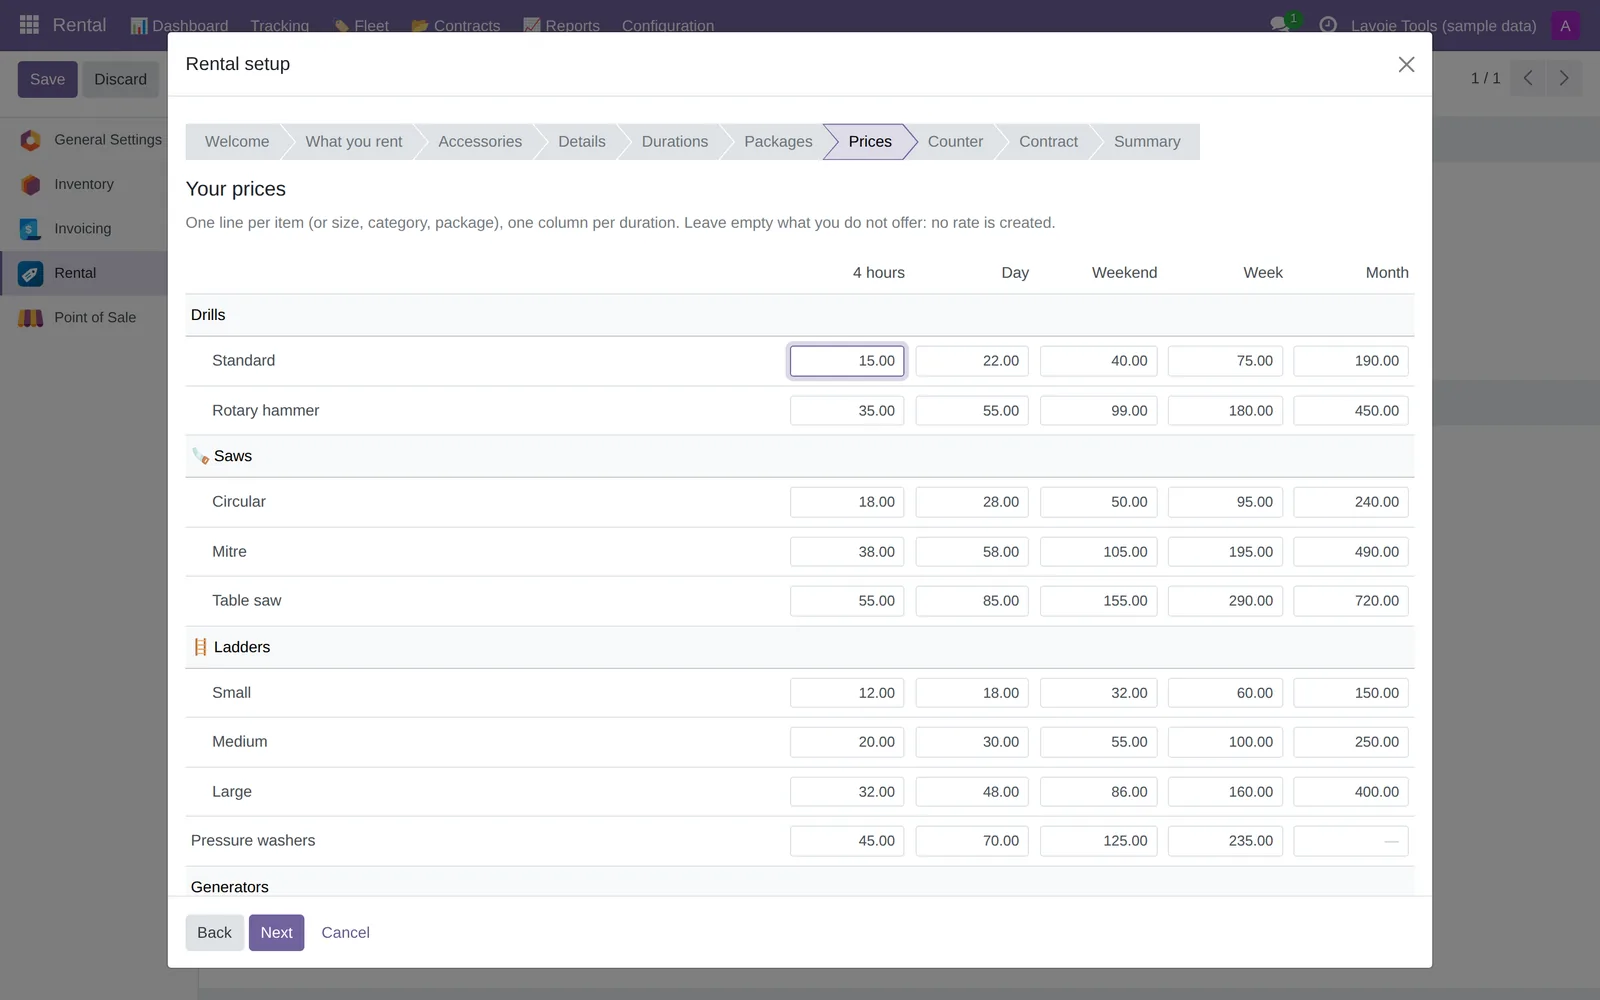
Task: Click the Saws category icon
Action: pyautogui.click(x=200, y=456)
